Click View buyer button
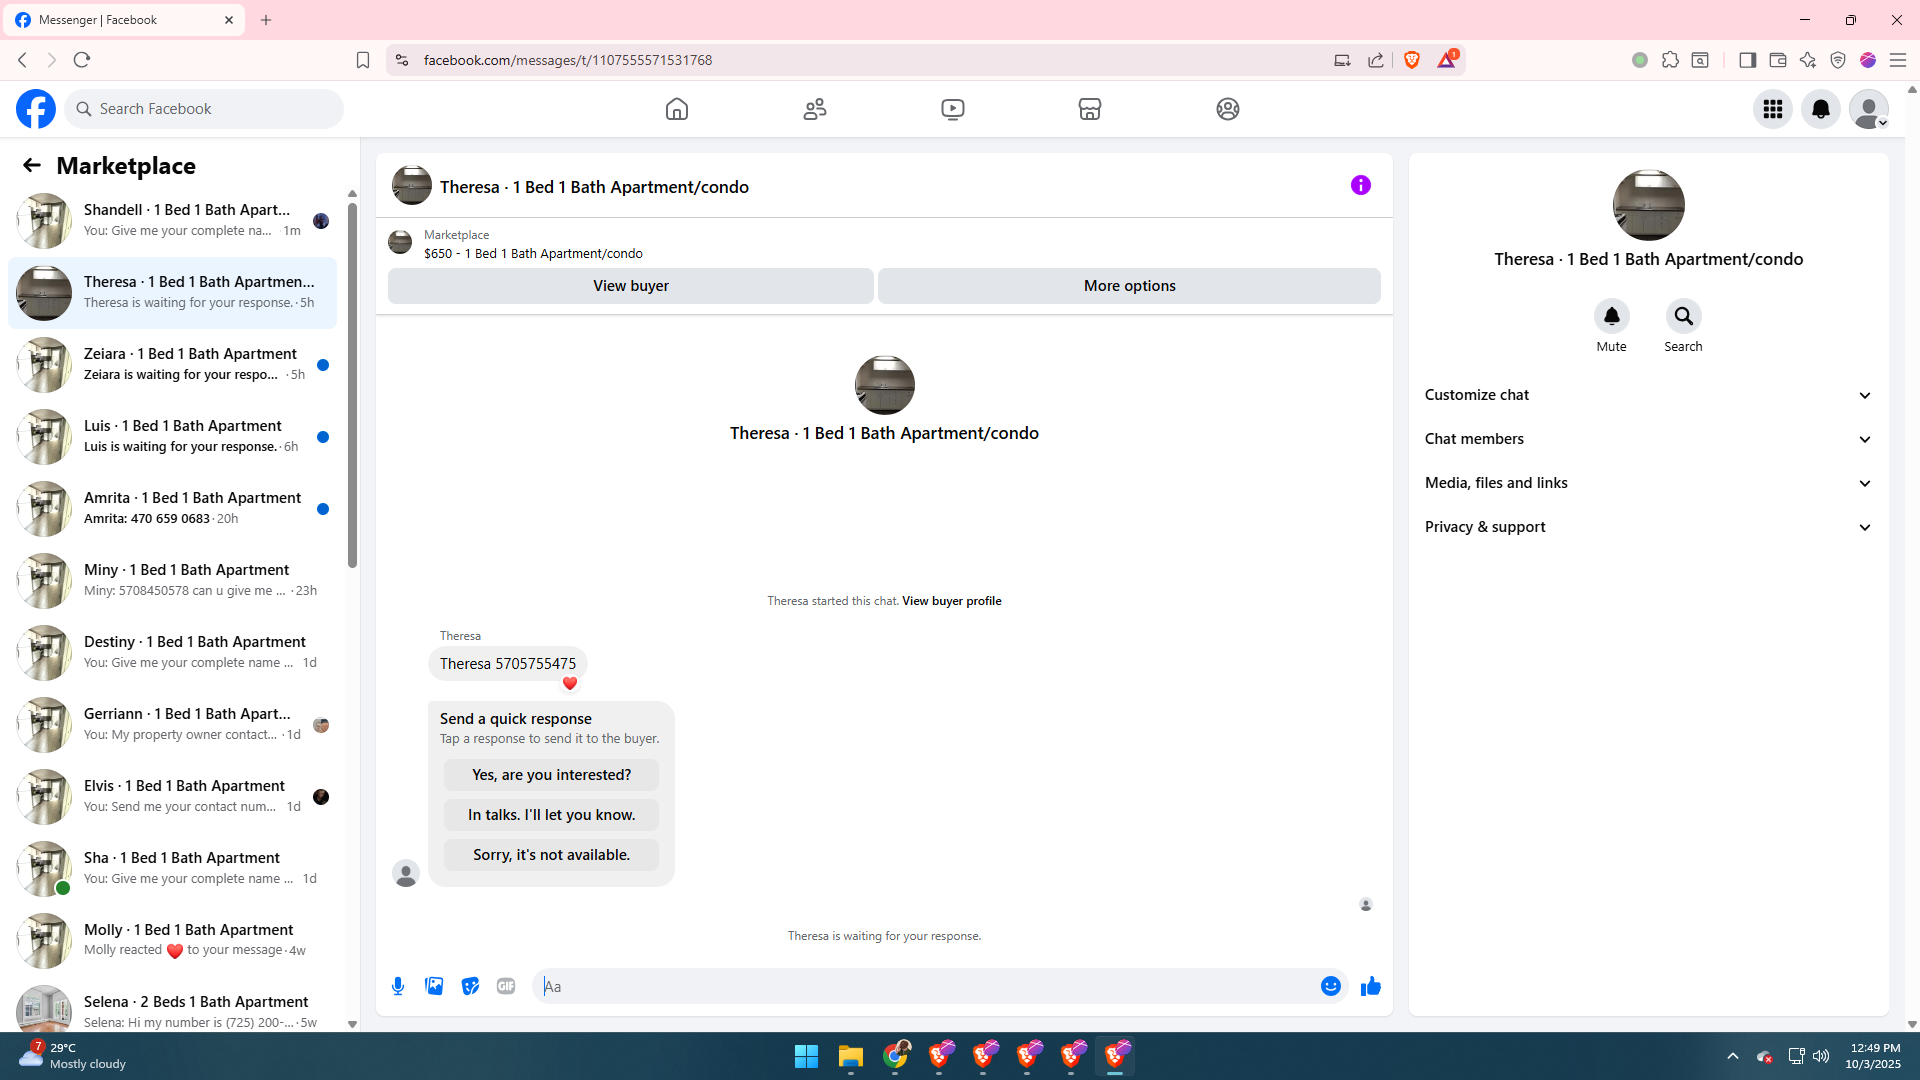1920x1080 pixels. 630,286
